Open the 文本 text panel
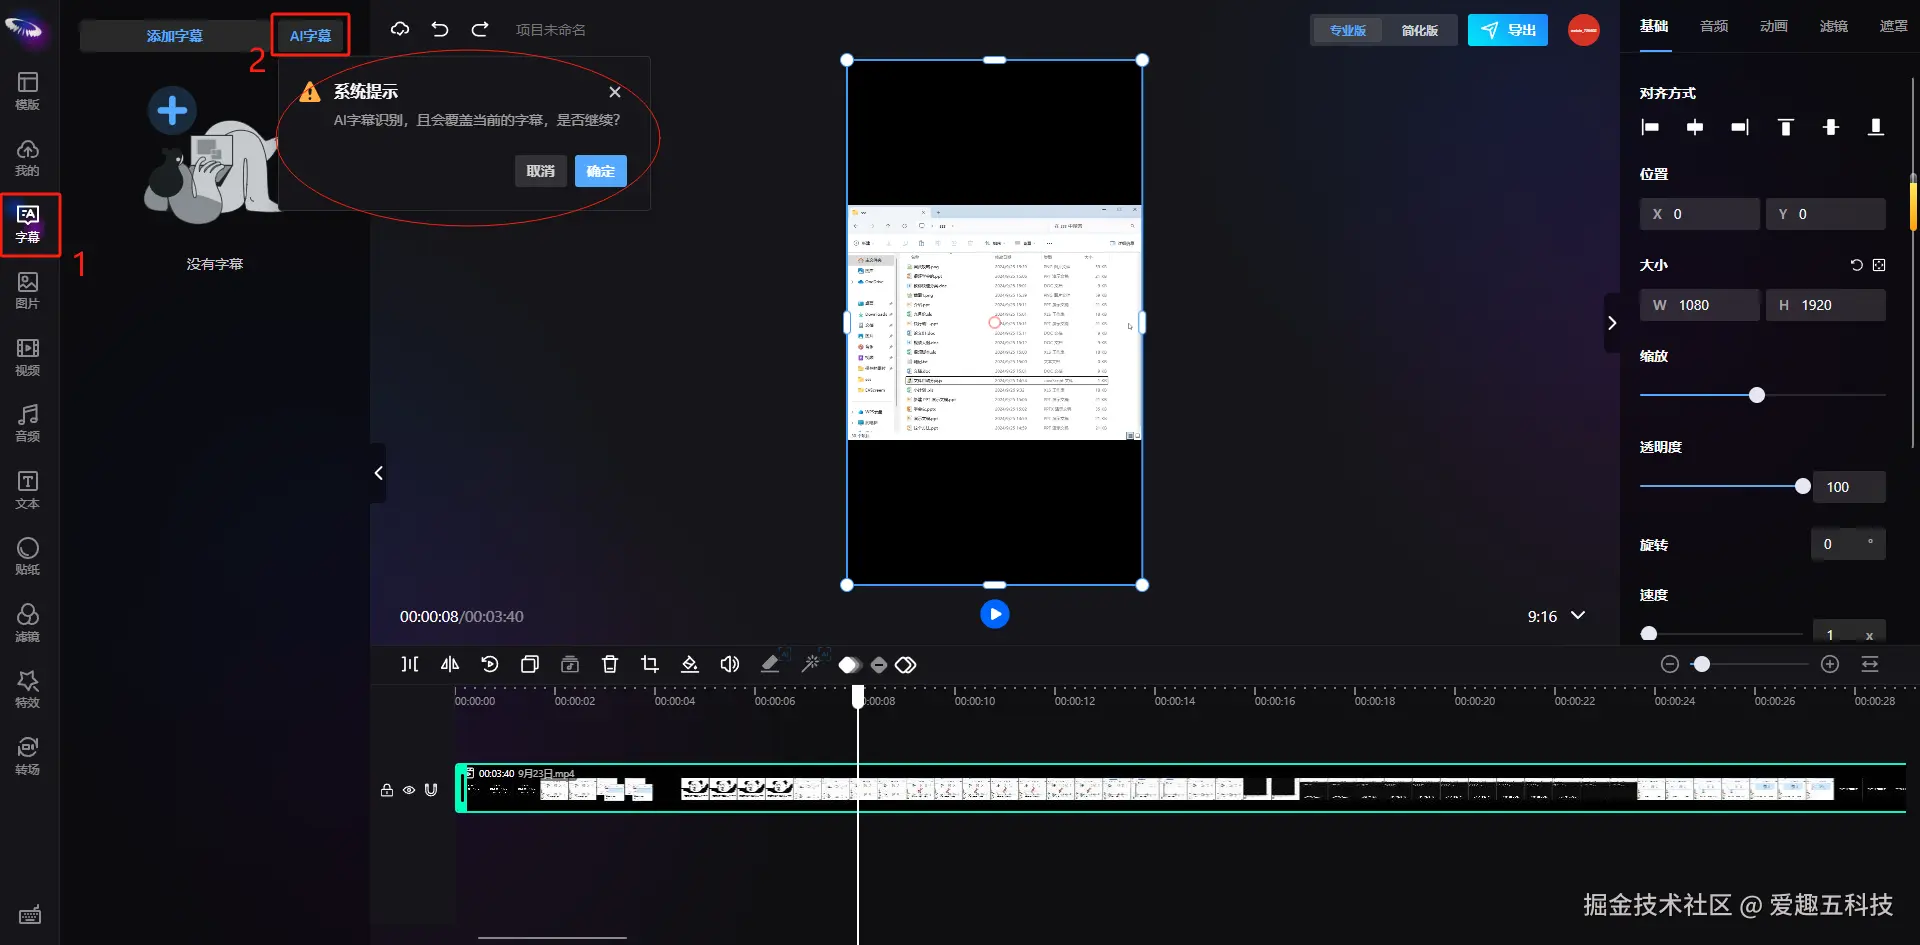 (x=28, y=491)
